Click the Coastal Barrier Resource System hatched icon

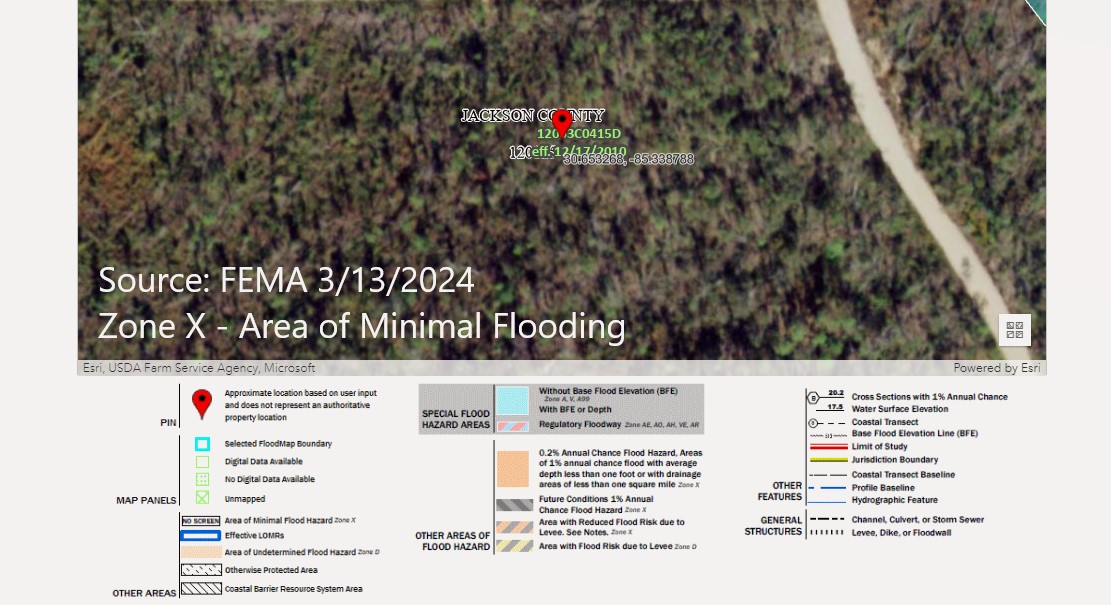pyautogui.click(x=200, y=589)
